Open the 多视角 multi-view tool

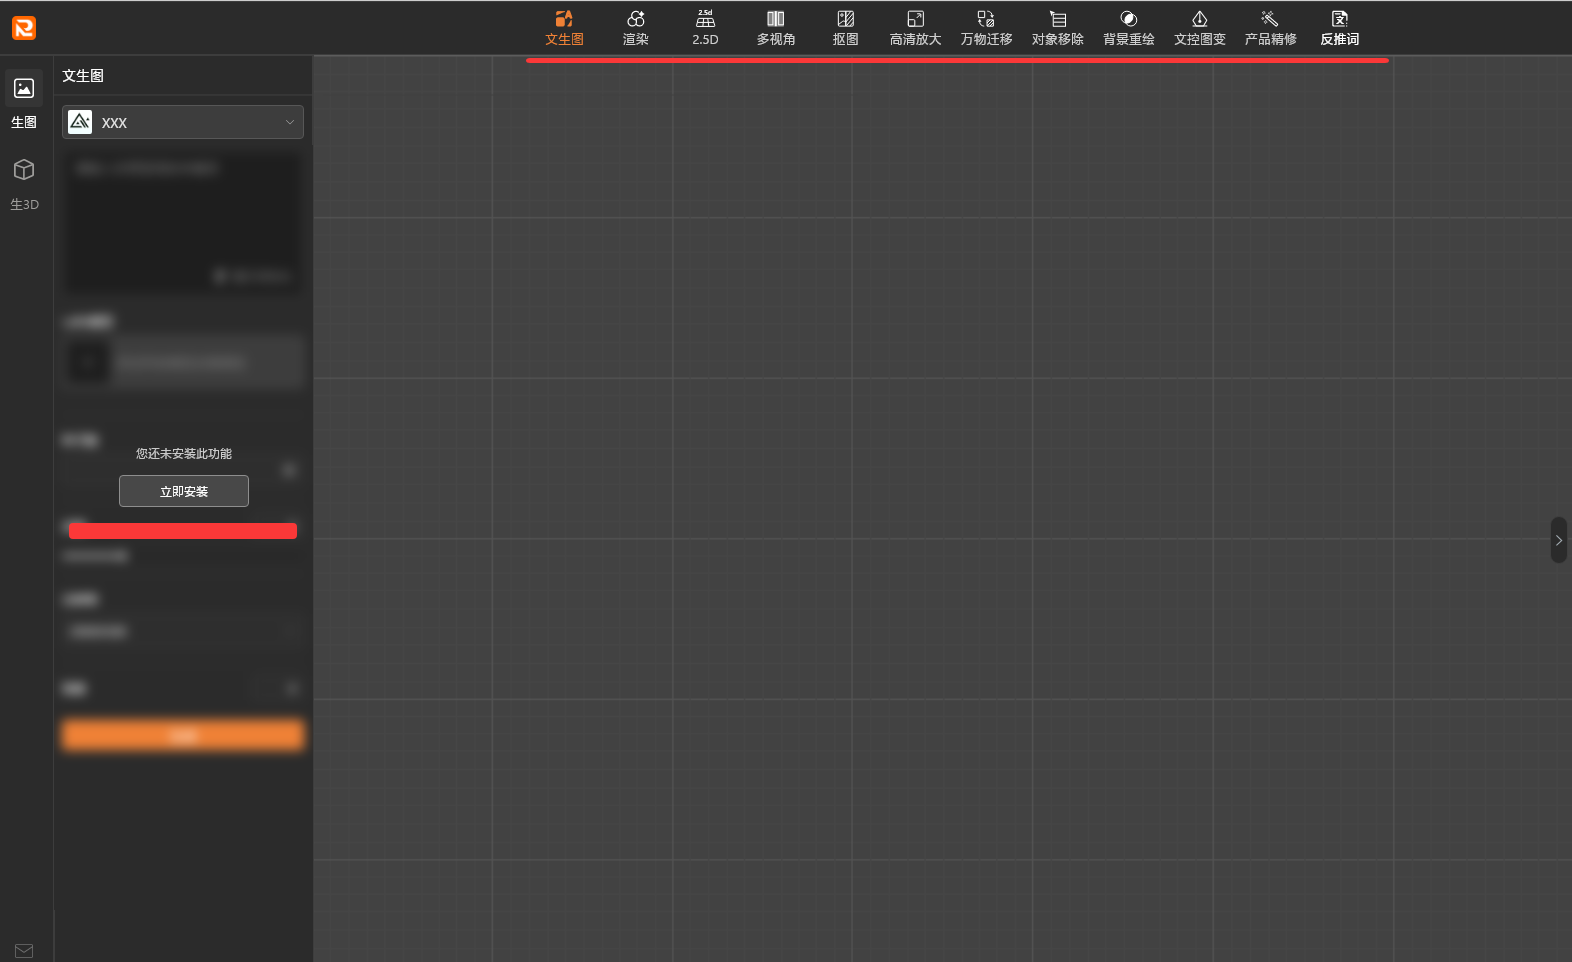coord(775,28)
